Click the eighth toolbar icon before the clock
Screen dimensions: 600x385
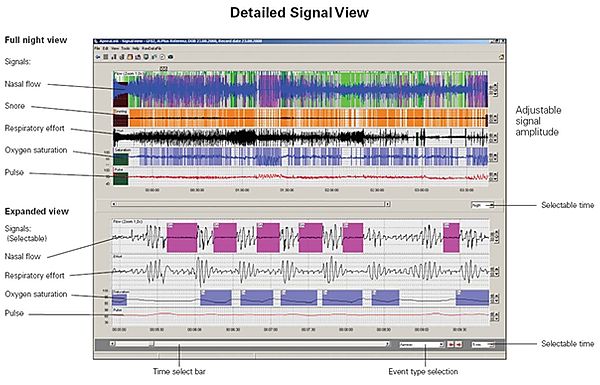154,57
